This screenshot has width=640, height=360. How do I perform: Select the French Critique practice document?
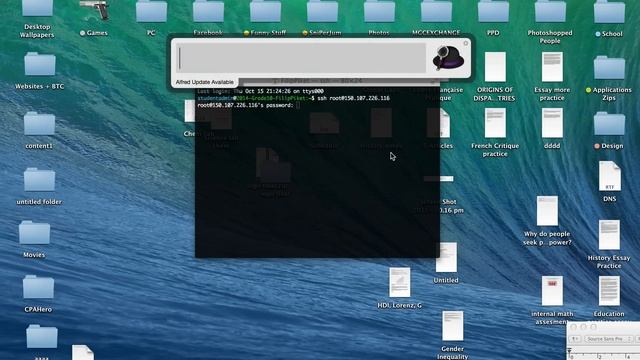click(495, 123)
